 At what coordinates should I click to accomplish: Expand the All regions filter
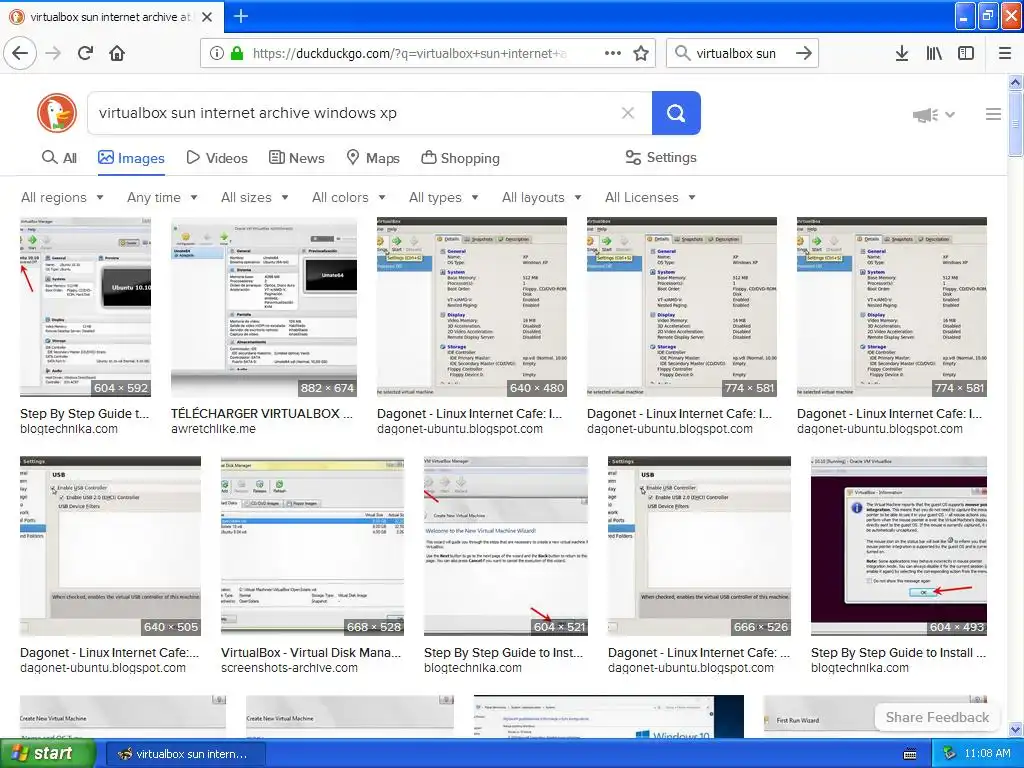coord(62,197)
